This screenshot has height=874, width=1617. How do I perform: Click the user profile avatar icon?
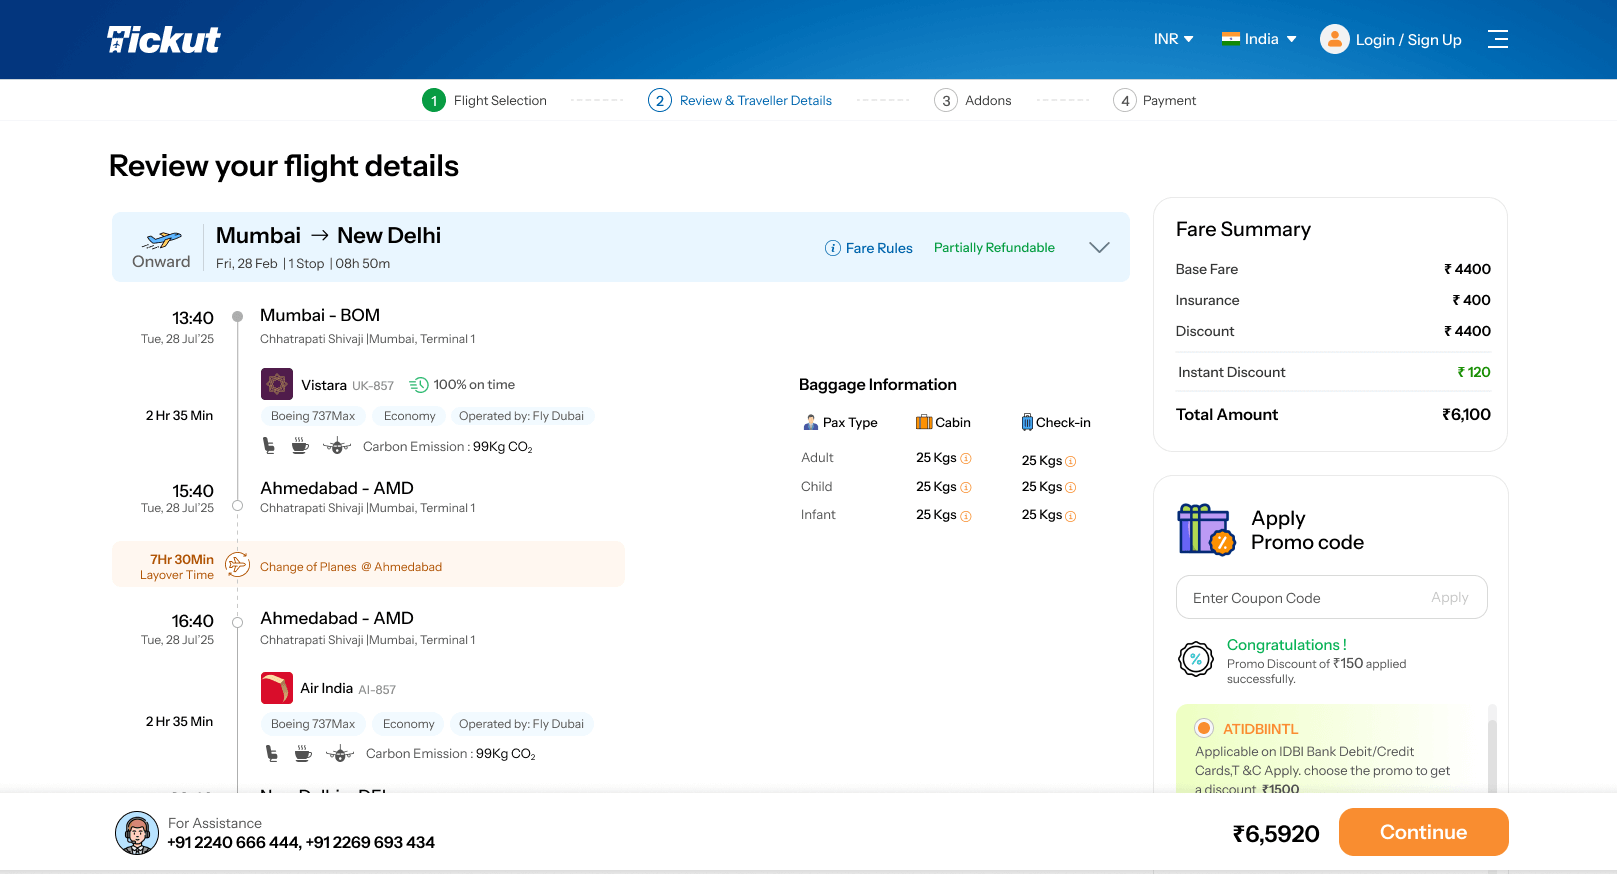1334,39
